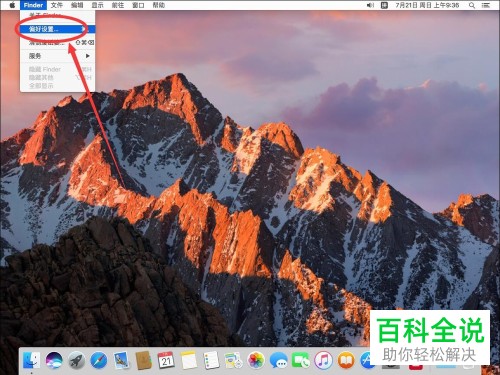Open Calendar icon showing 21
Screen dimensions: 500x375
(x=166, y=360)
